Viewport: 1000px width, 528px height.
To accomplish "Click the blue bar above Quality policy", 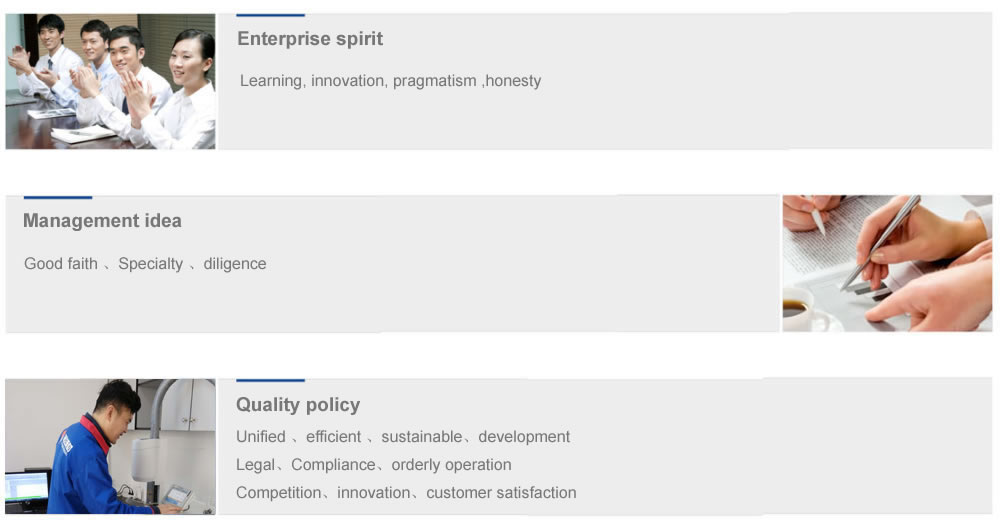I will [x=270, y=381].
